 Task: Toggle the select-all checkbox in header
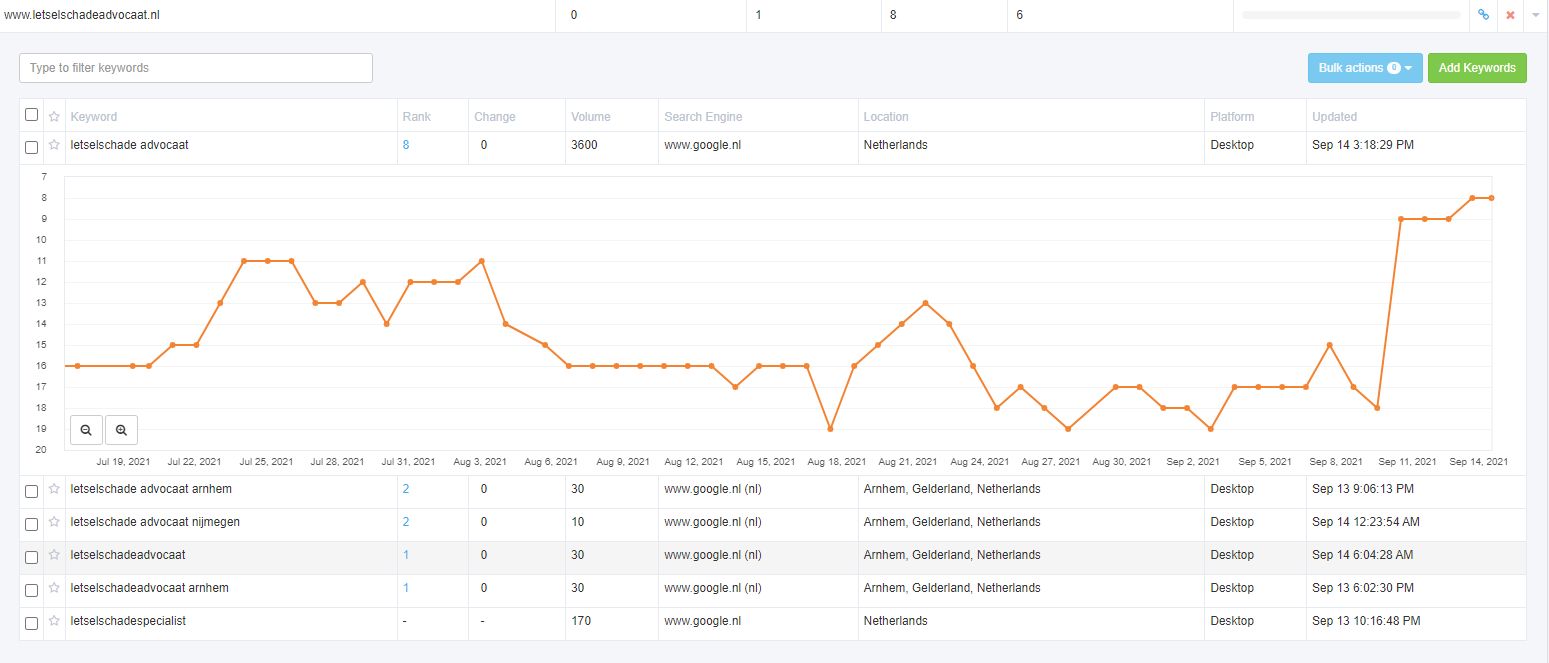[x=31, y=115]
